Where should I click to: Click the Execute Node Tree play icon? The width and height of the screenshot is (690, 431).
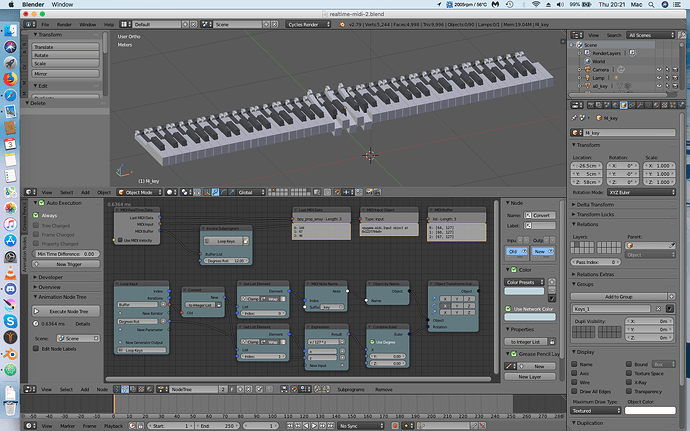coord(37,311)
